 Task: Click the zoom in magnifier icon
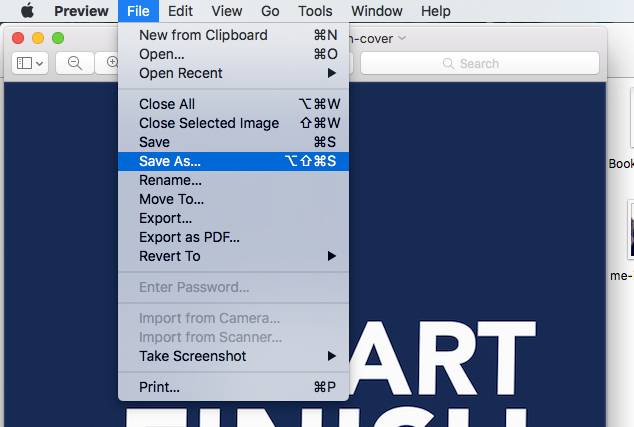tap(112, 62)
